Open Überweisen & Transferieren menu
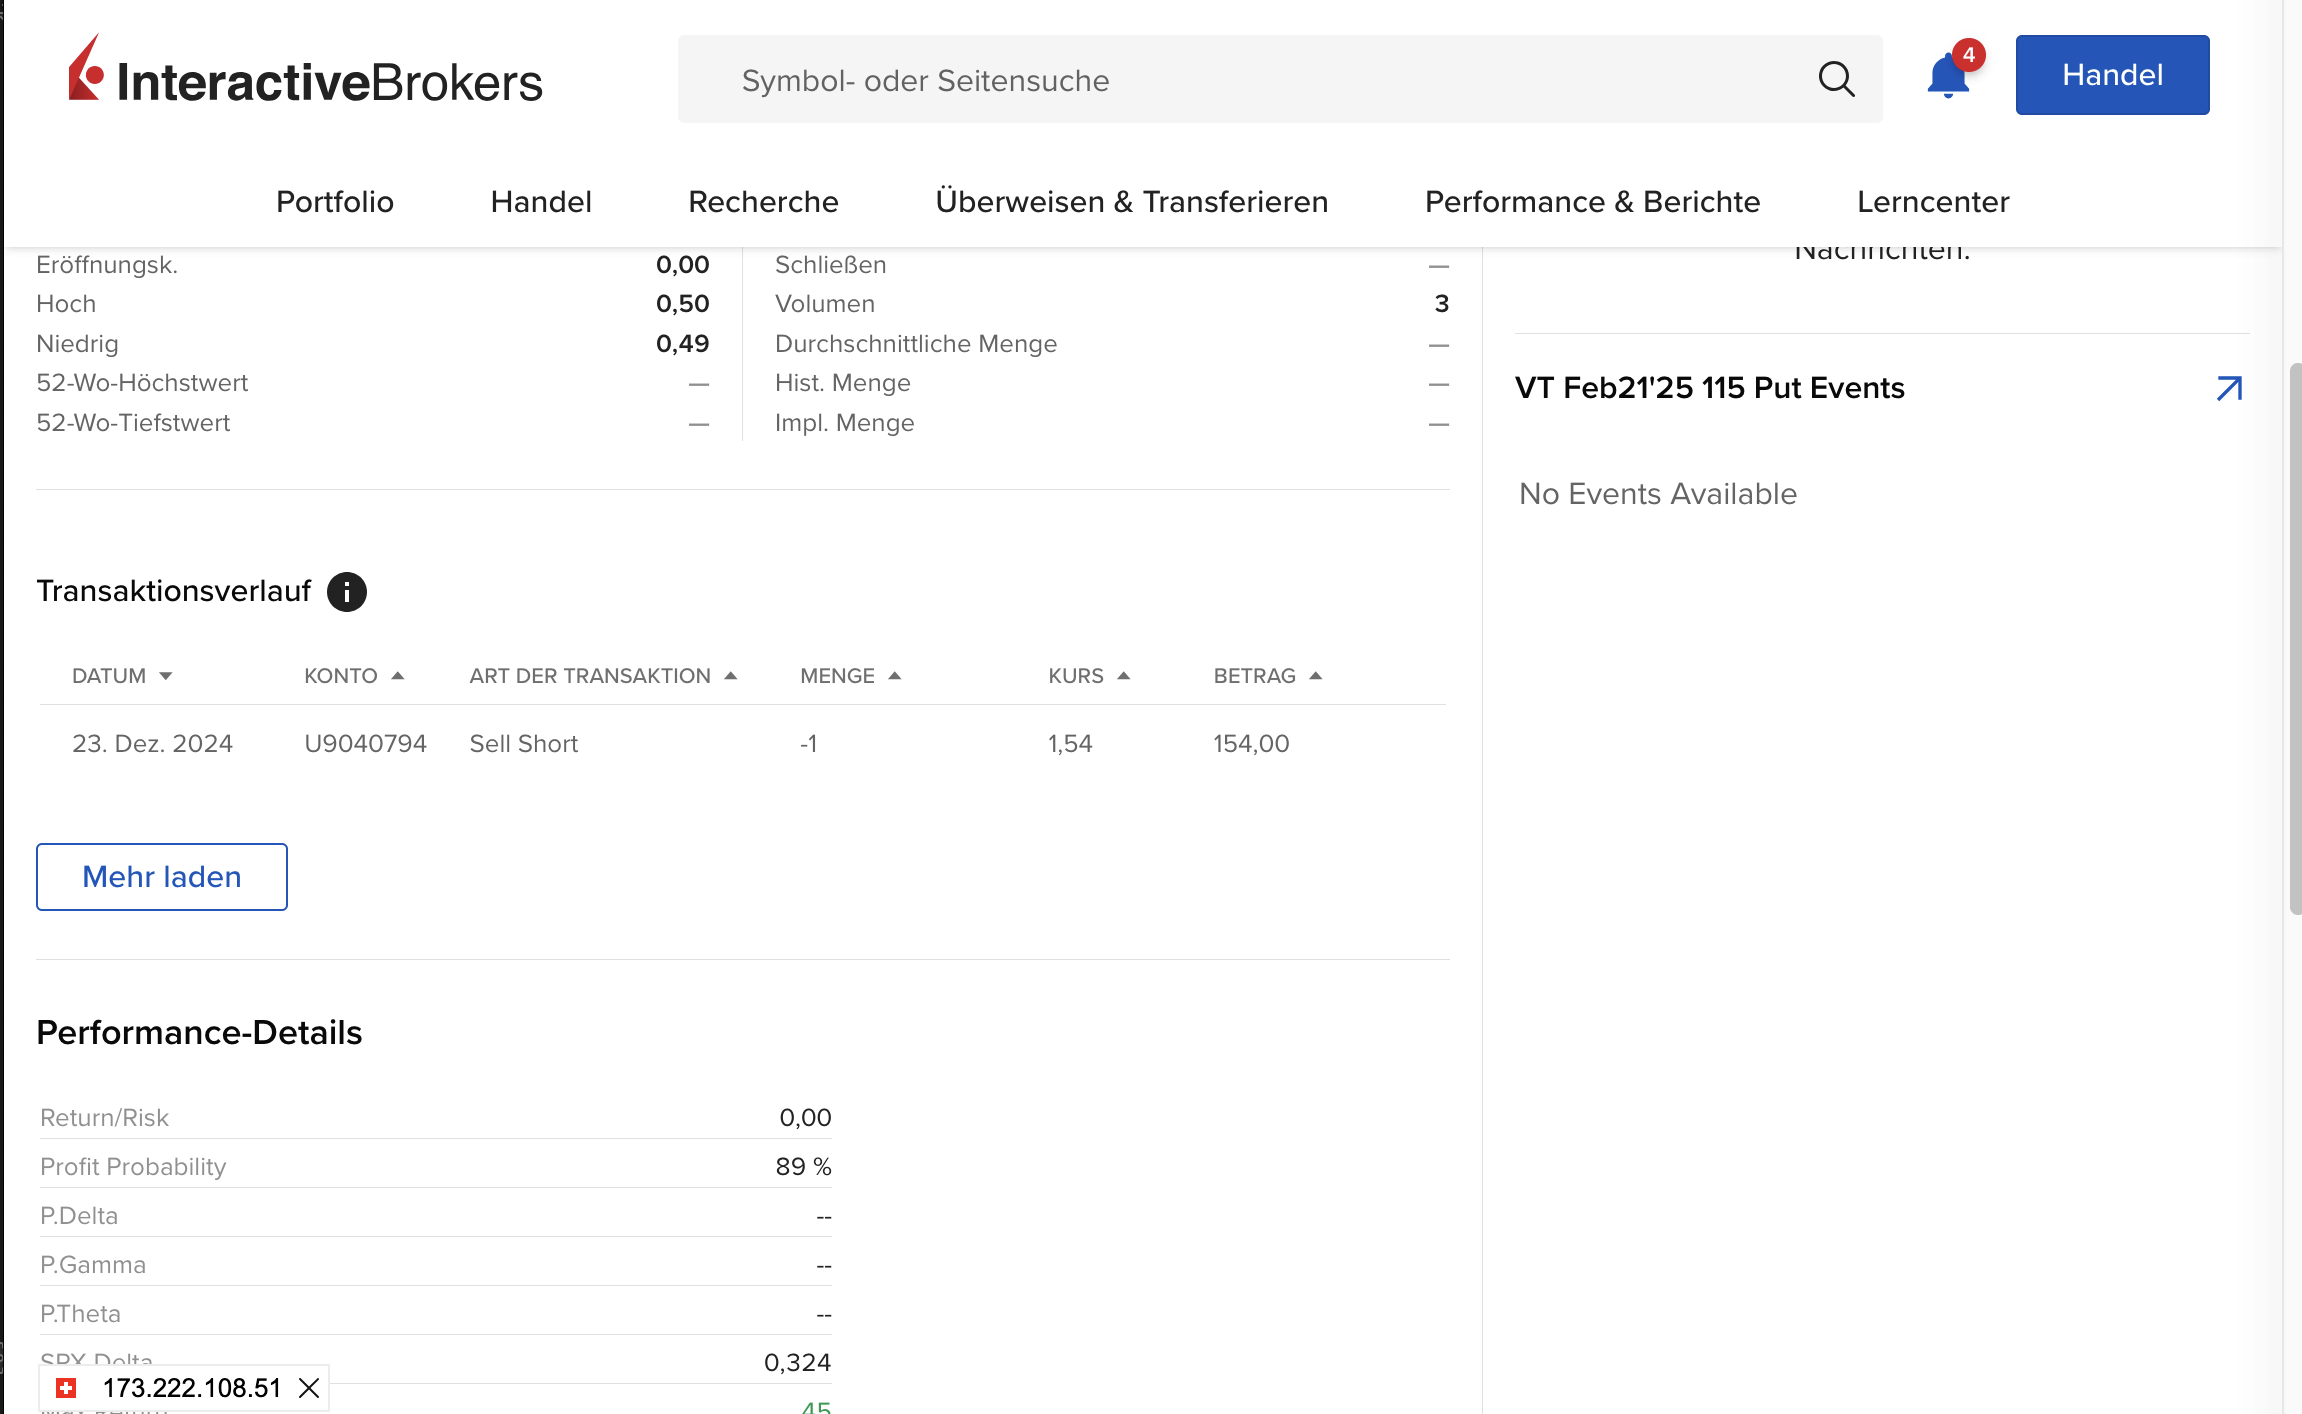The image size is (2302, 1414). 1132,202
